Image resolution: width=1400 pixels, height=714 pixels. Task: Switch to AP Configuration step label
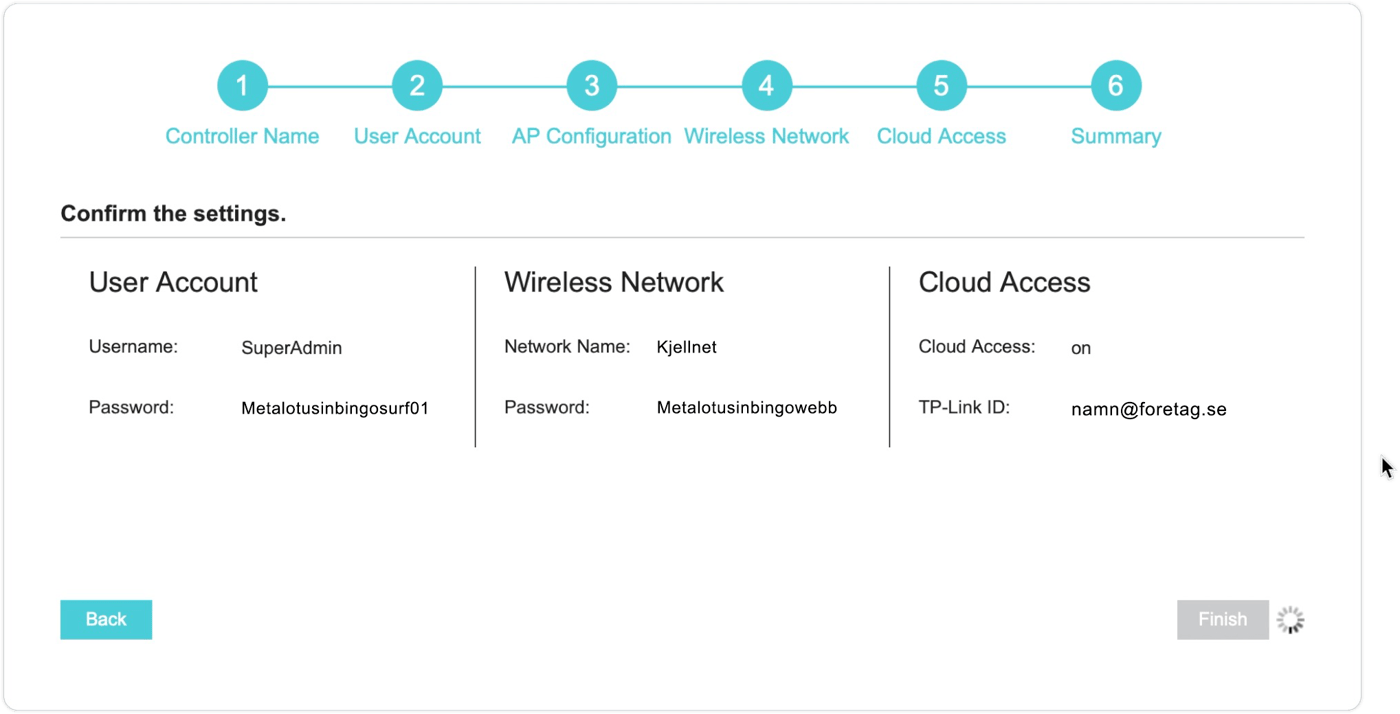click(x=591, y=136)
